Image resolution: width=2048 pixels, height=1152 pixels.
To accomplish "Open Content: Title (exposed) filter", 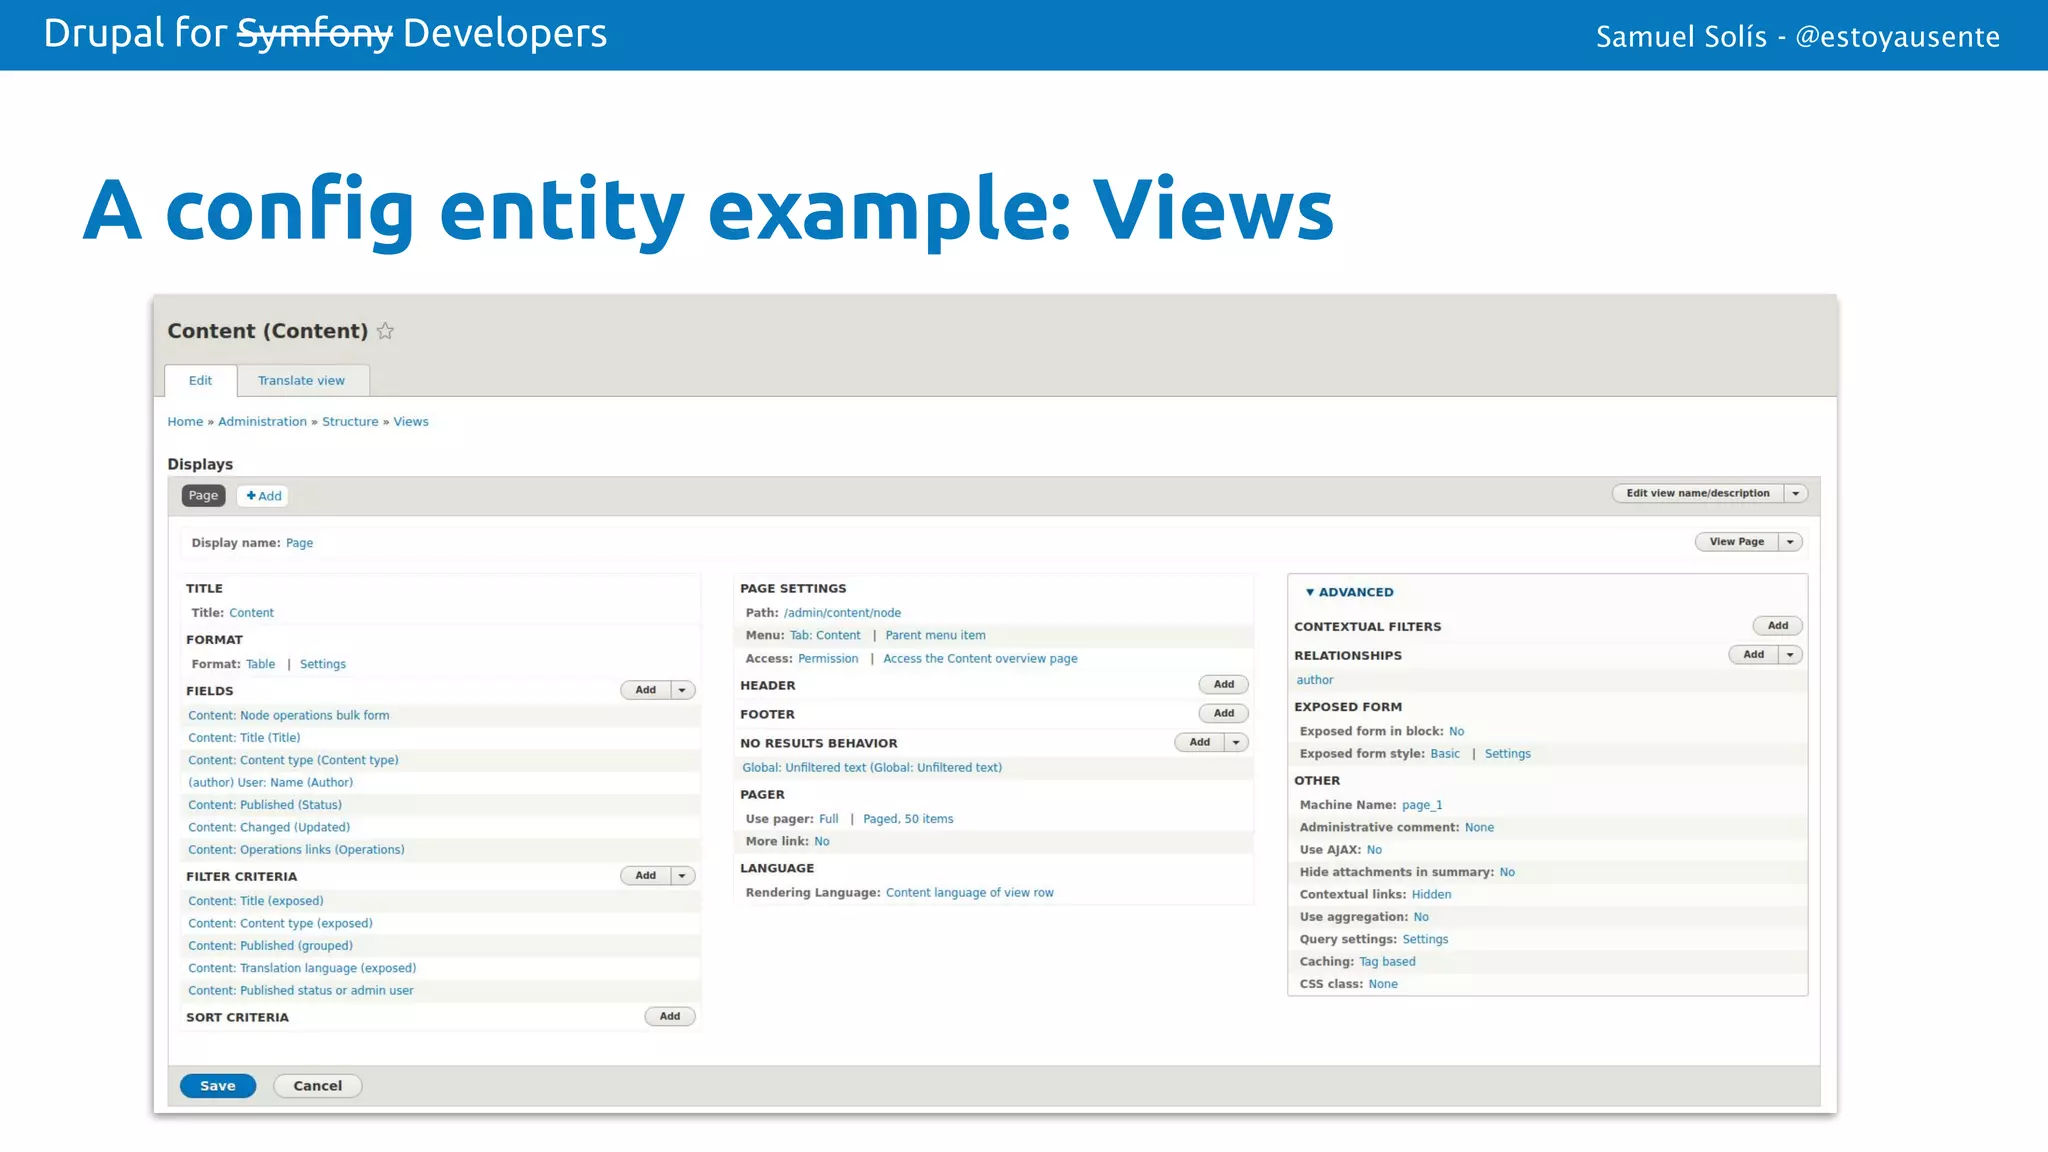I will tap(256, 901).
